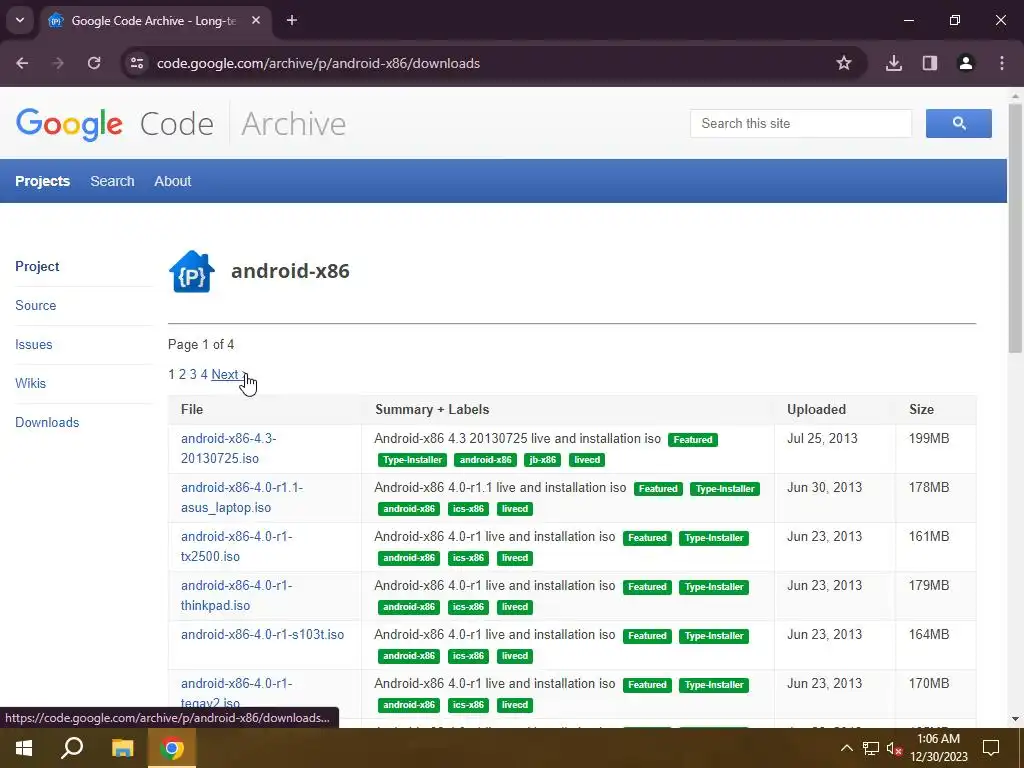Open Chrome three-dot menu
Image resolution: width=1024 pixels, height=768 pixels.
click(1002, 63)
